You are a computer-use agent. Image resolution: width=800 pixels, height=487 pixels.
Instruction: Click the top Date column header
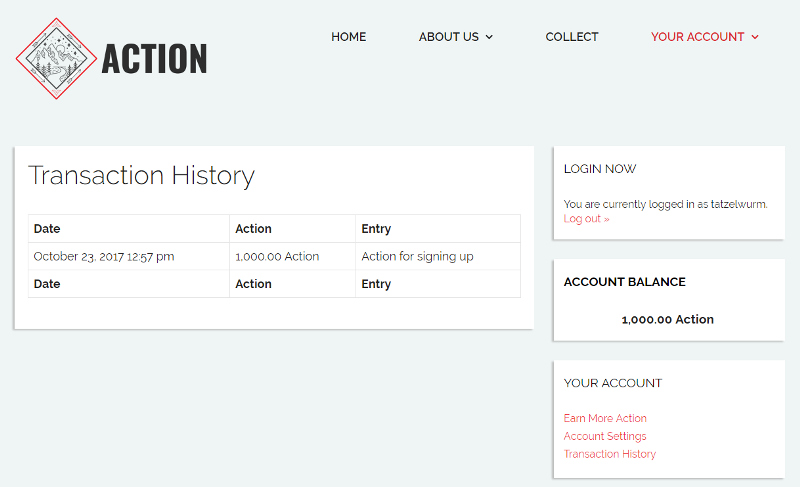pos(47,229)
